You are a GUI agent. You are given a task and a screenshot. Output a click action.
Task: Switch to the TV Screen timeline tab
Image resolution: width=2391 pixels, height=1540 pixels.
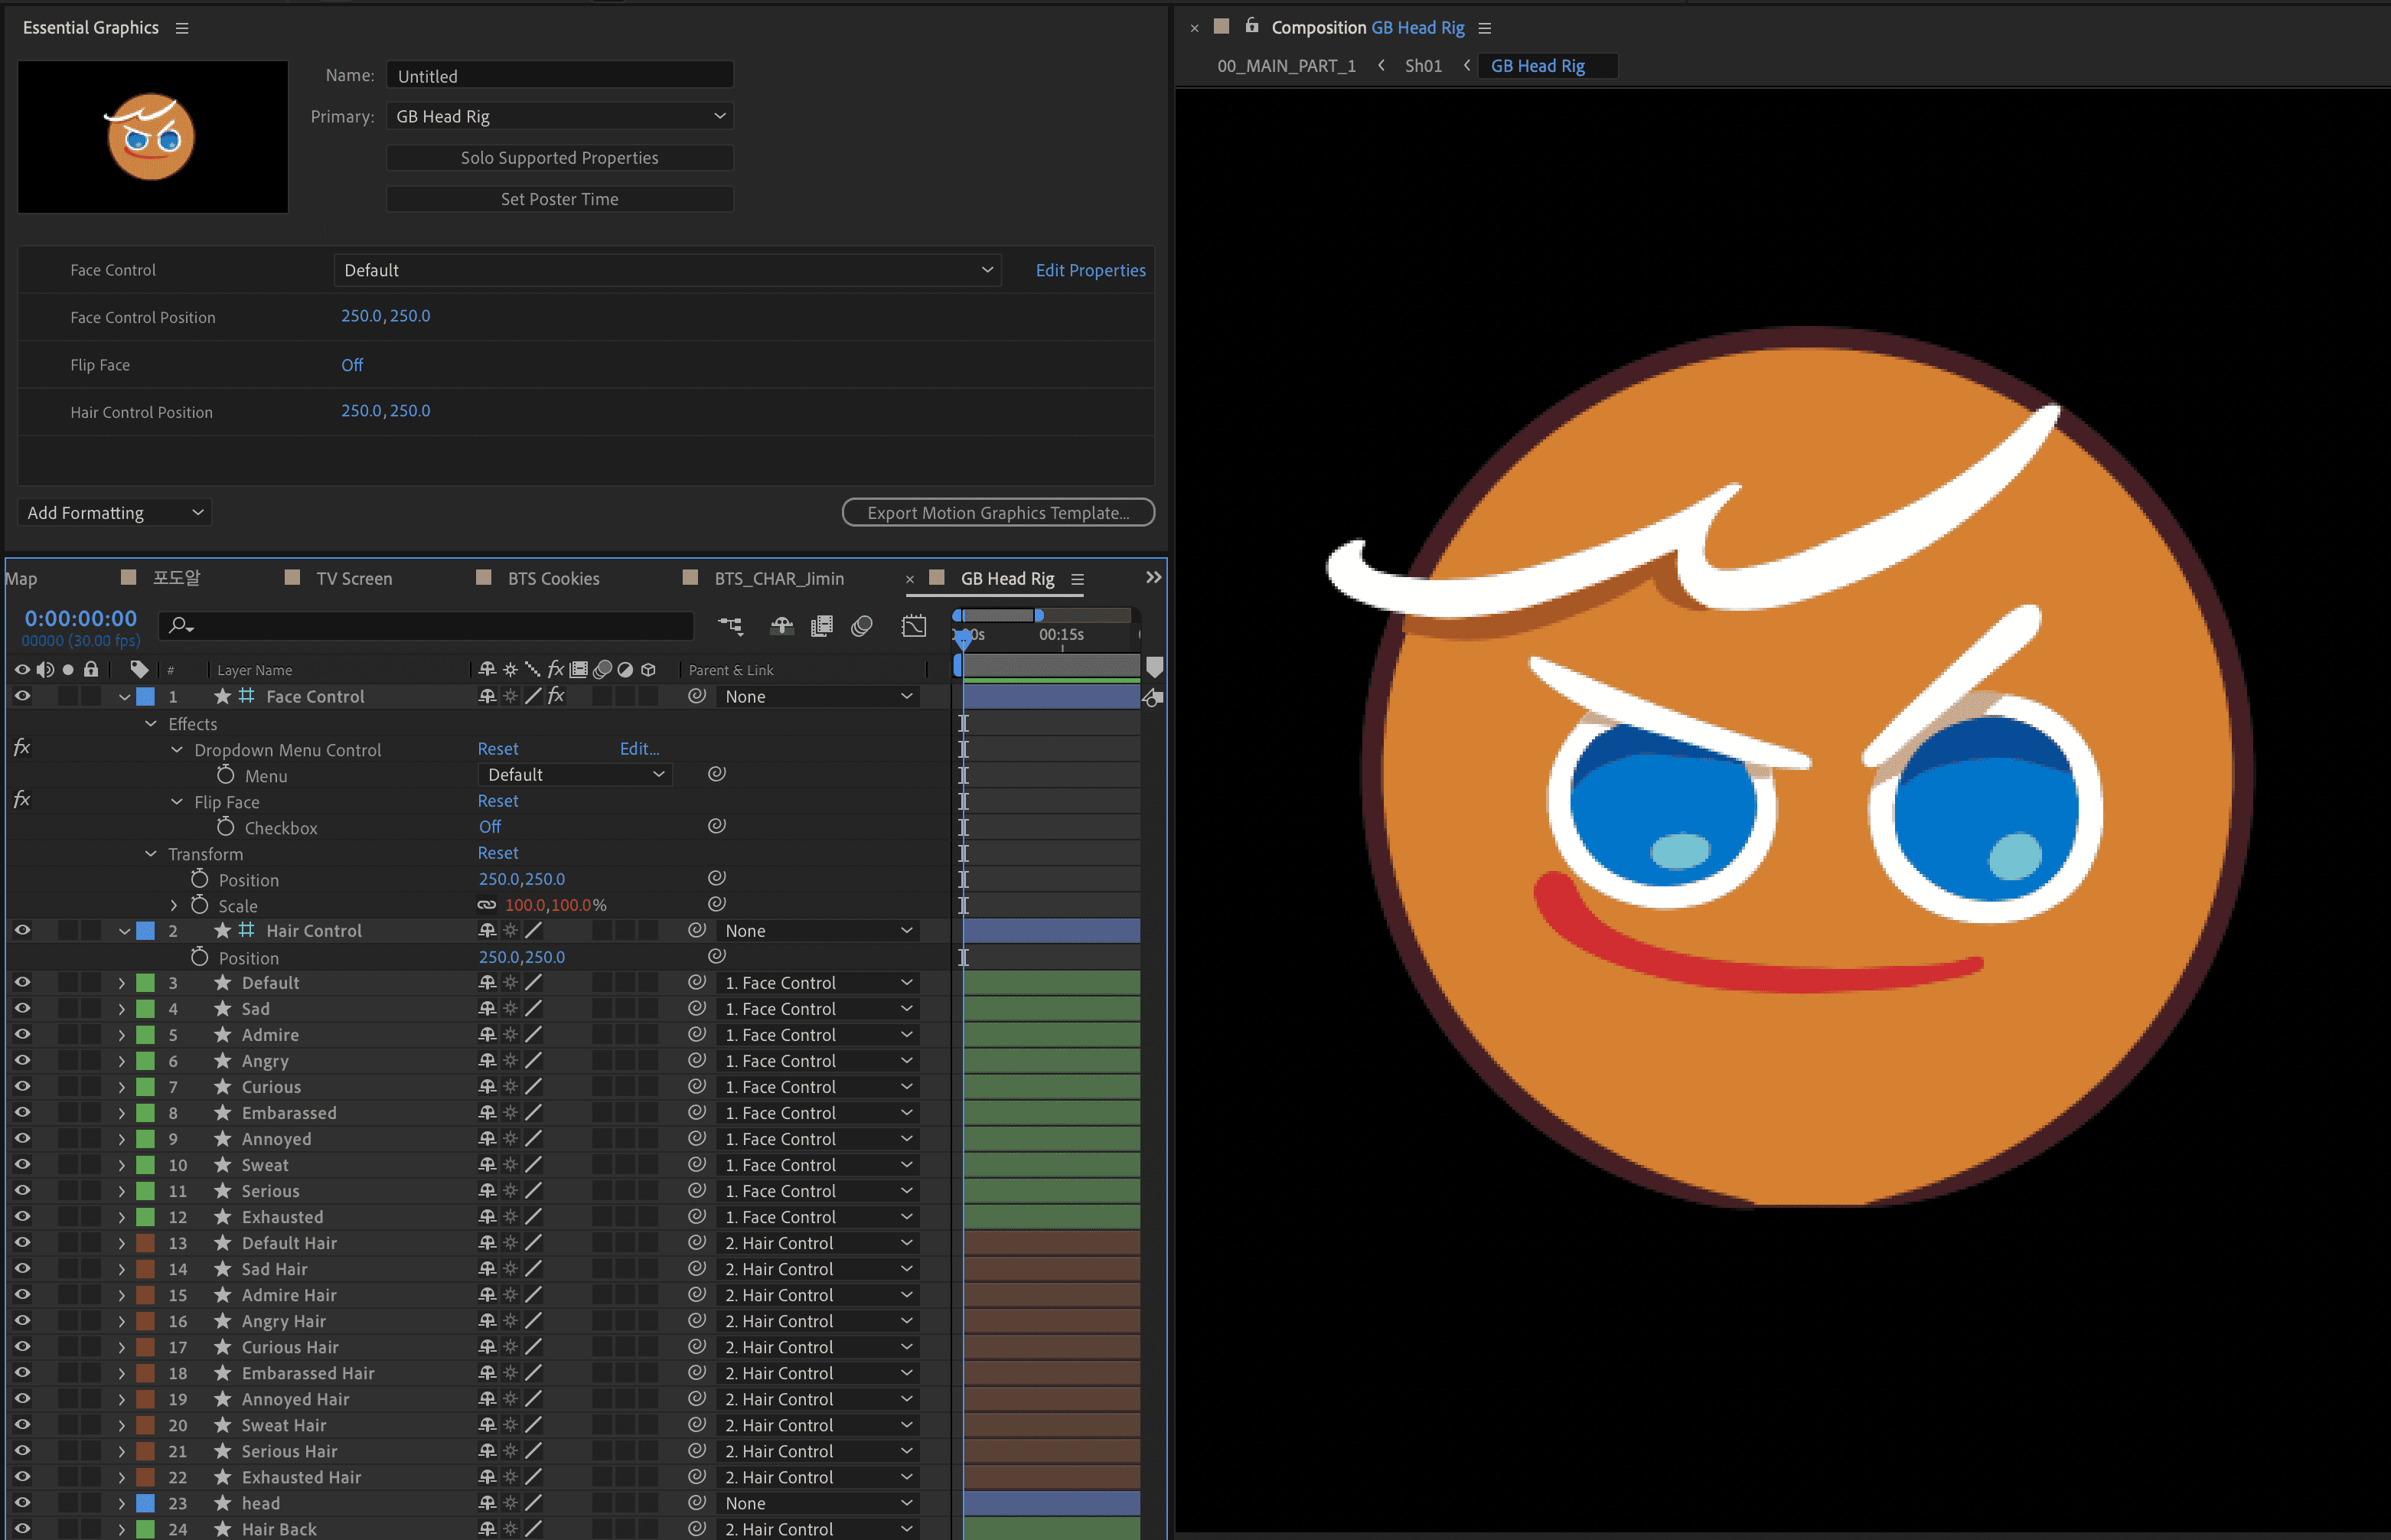click(x=353, y=578)
